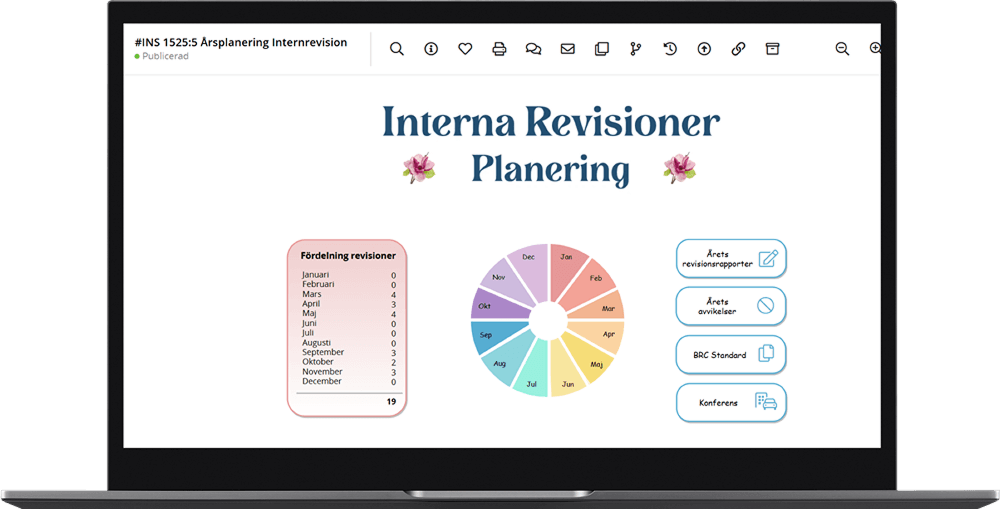Viewport: 1000px width, 509px height.
Task: Click the search magnifier icon
Action: point(397,49)
